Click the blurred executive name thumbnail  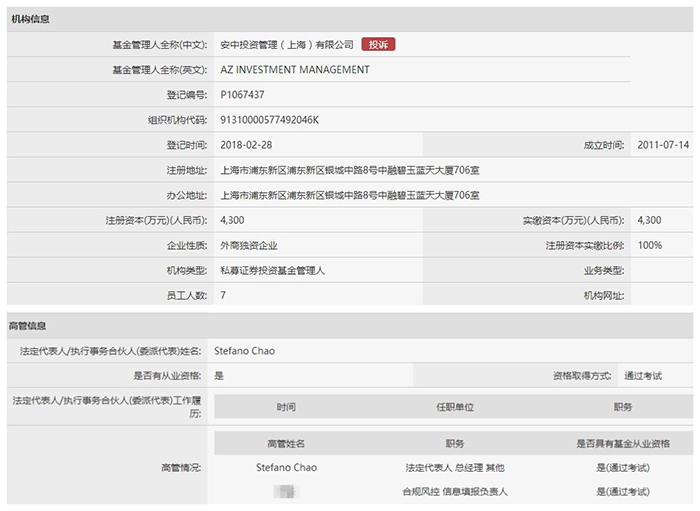pyautogui.click(x=285, y=492)
